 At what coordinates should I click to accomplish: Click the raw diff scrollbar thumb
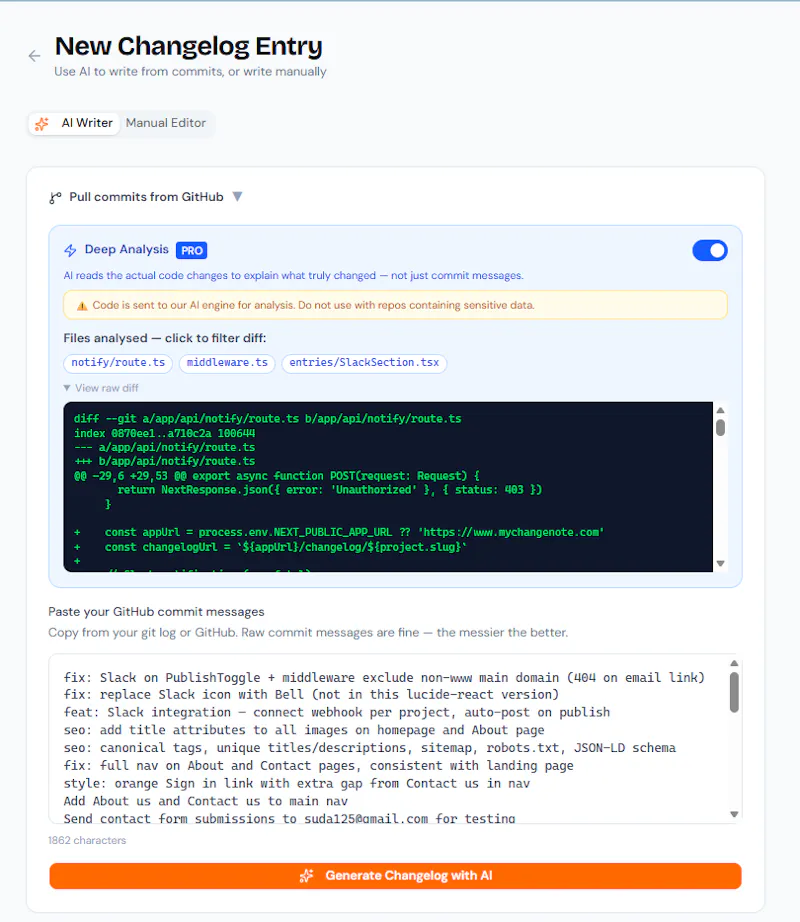click(720, 427)
